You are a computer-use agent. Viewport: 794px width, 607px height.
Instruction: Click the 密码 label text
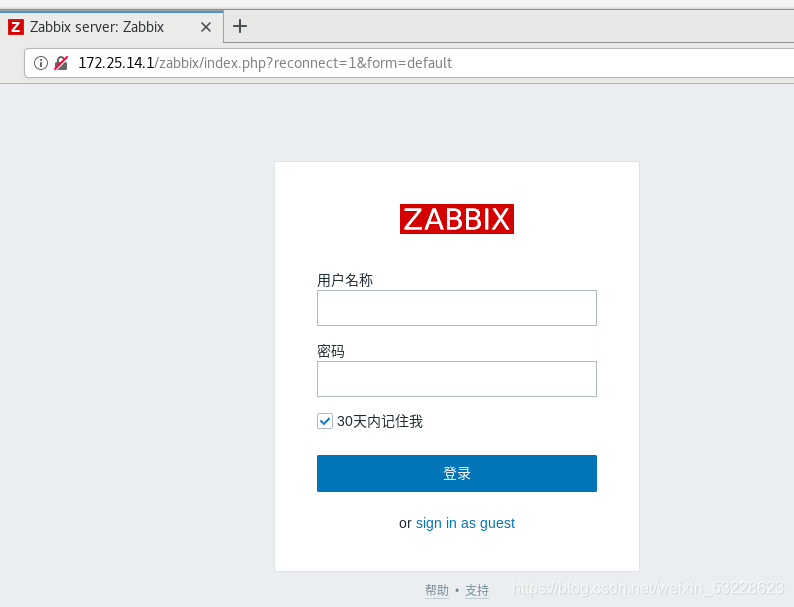coord(331,351)
